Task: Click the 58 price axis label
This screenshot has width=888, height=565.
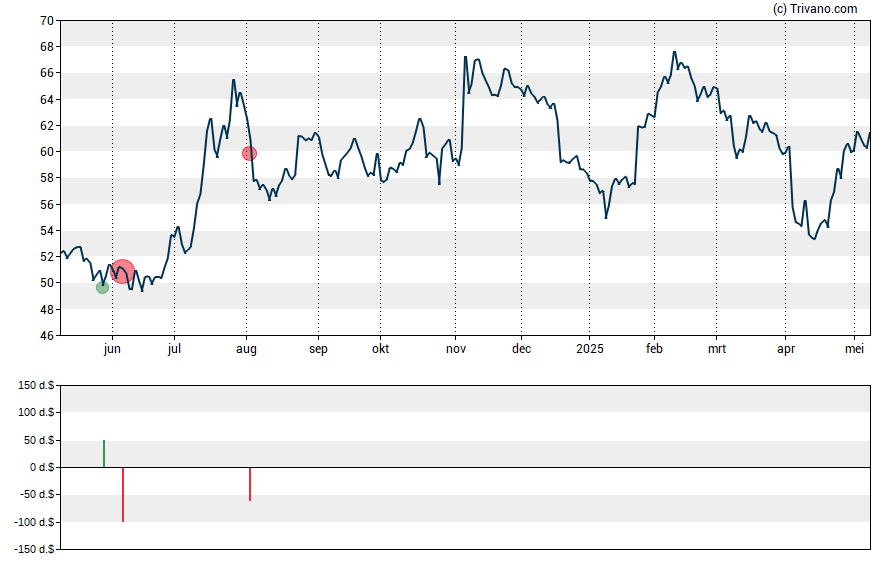Action: click(47, 178)
